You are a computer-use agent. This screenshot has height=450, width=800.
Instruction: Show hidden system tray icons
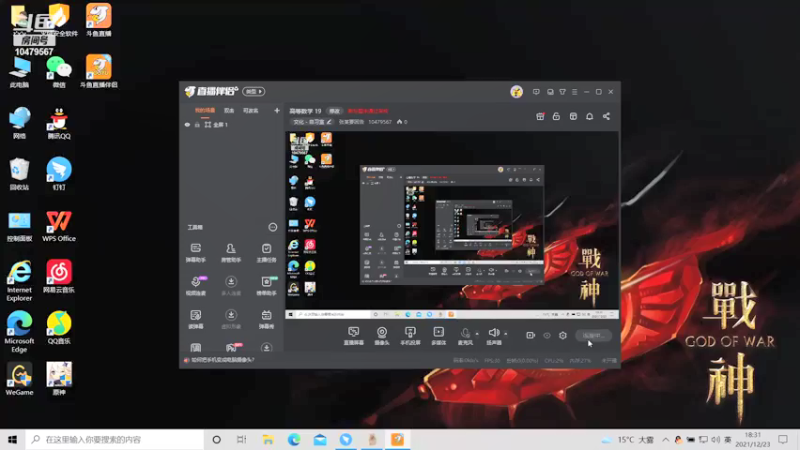click(x=665, y=439)
